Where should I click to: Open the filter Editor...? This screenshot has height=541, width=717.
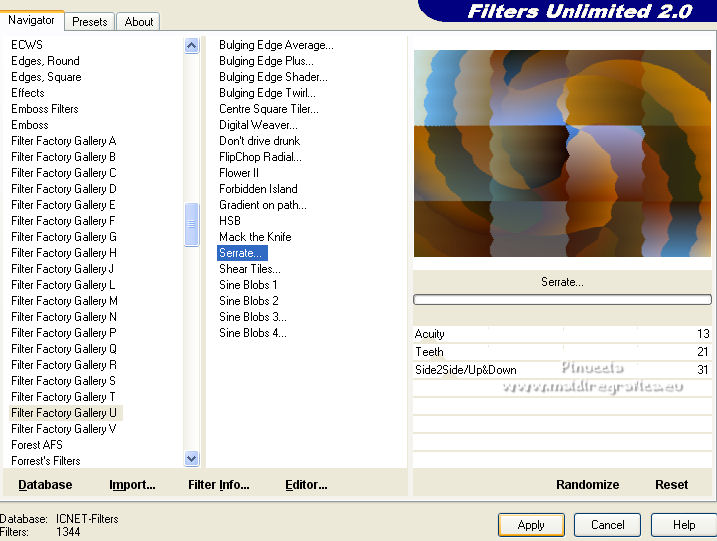click(x=306, y=484)
